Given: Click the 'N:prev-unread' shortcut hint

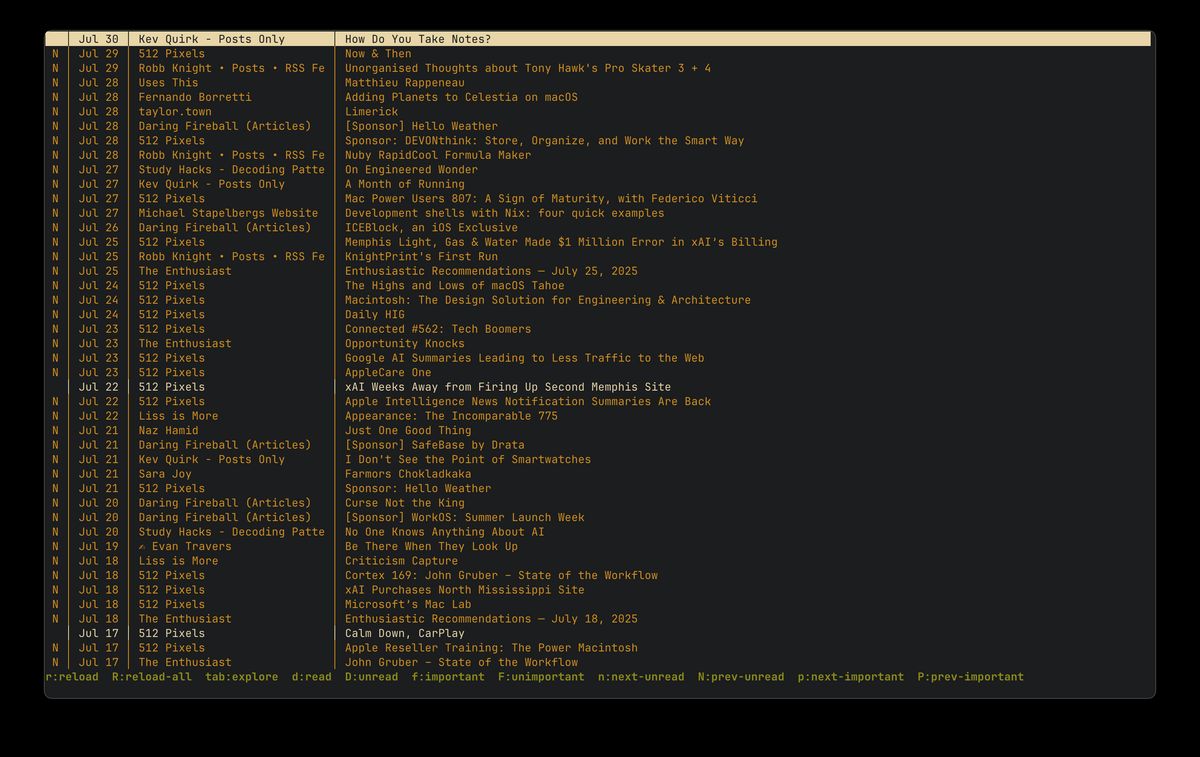Looking at the screenshot, I should [741, 677].
